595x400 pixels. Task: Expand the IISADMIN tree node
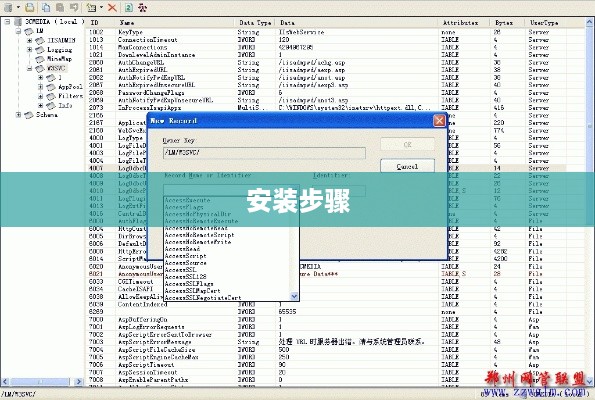(30, 40)
